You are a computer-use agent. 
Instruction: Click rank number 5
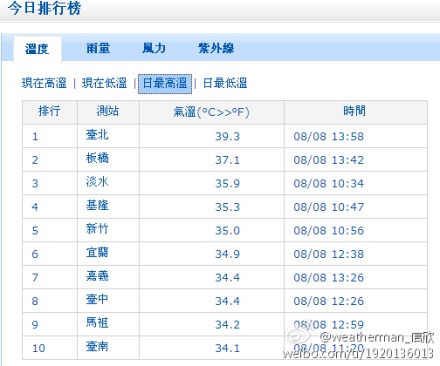pyautogui.click(x=35, y=231)
